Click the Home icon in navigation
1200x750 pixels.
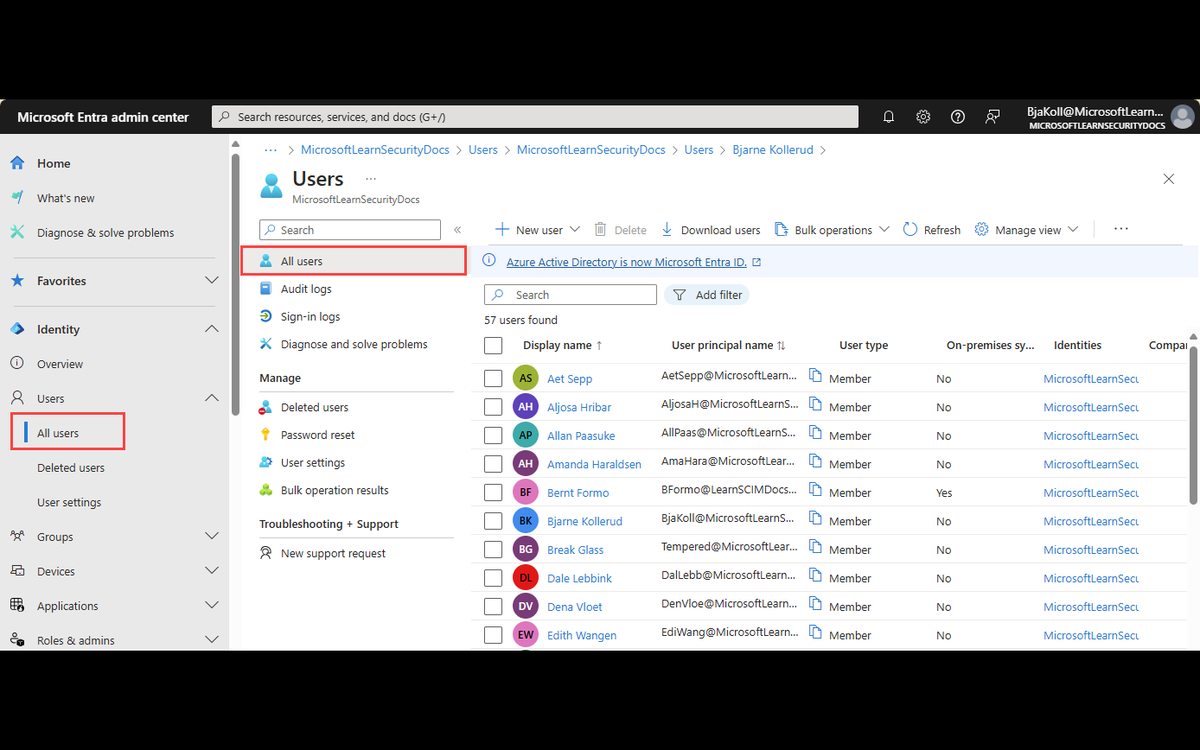[18, 163]
